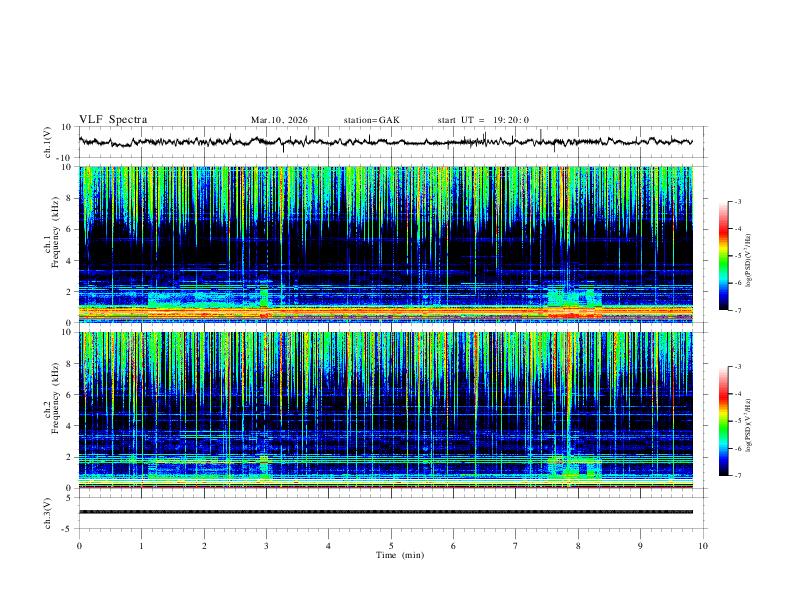Click time axis tick label "0"
Image resolution: width=792 pixels, height=612 pixels.
coord(79,546)
